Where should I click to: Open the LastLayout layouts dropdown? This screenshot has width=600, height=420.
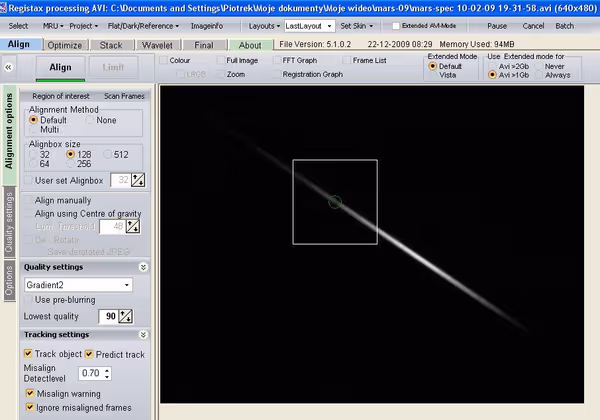point(327,25)
